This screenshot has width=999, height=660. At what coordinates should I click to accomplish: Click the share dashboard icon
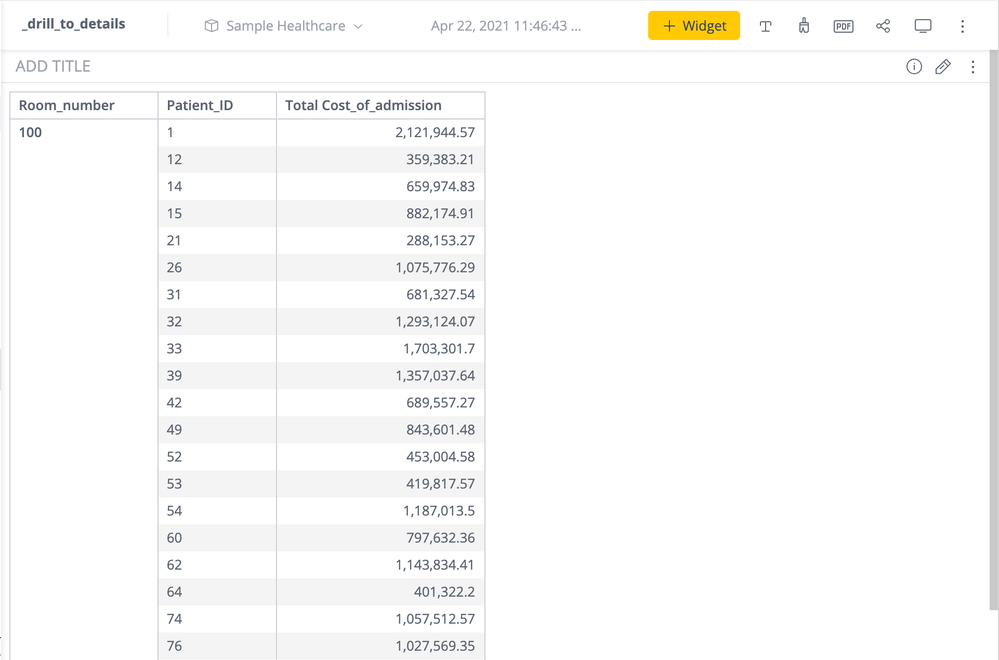(x=883, y=26)
